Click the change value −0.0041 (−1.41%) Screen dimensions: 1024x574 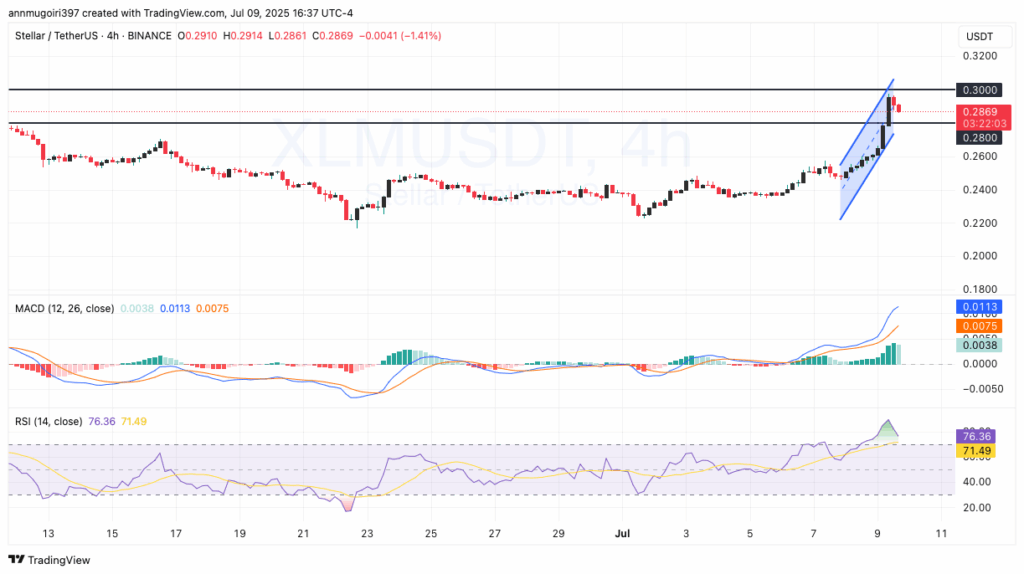[x=400, y=36]
